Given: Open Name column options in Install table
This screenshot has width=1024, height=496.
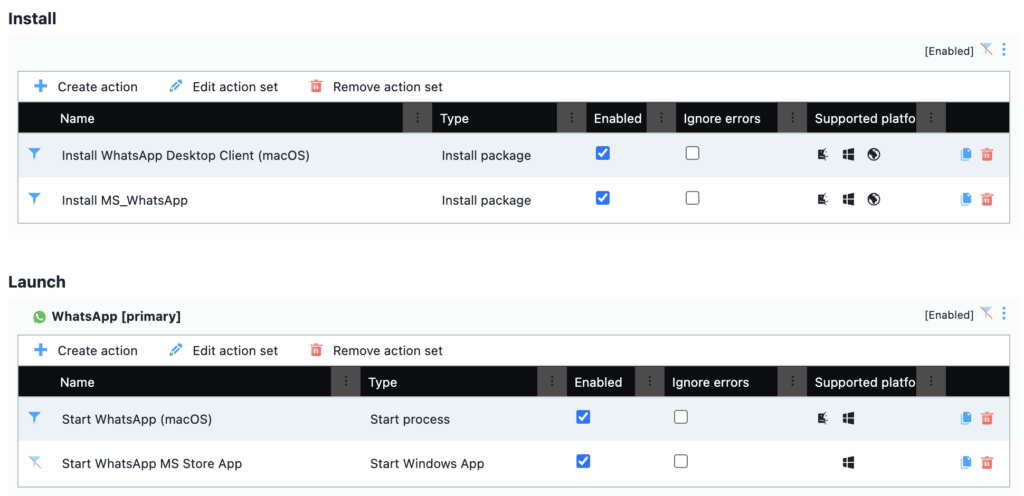Looking at the screenshot, I should (417, 119).
